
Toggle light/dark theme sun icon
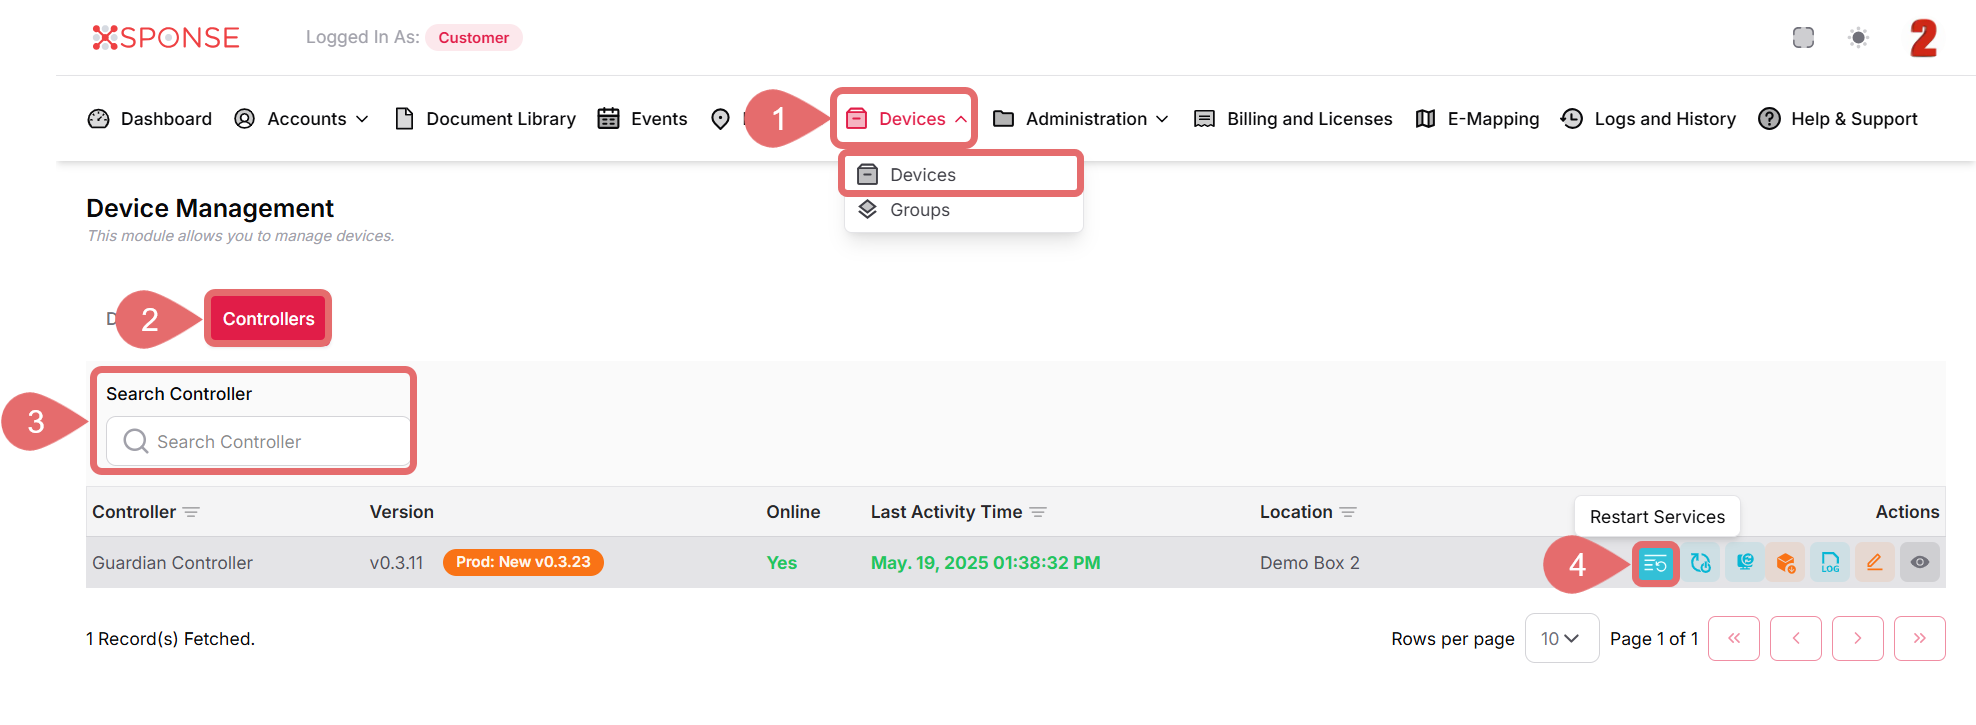(1858, 38)
